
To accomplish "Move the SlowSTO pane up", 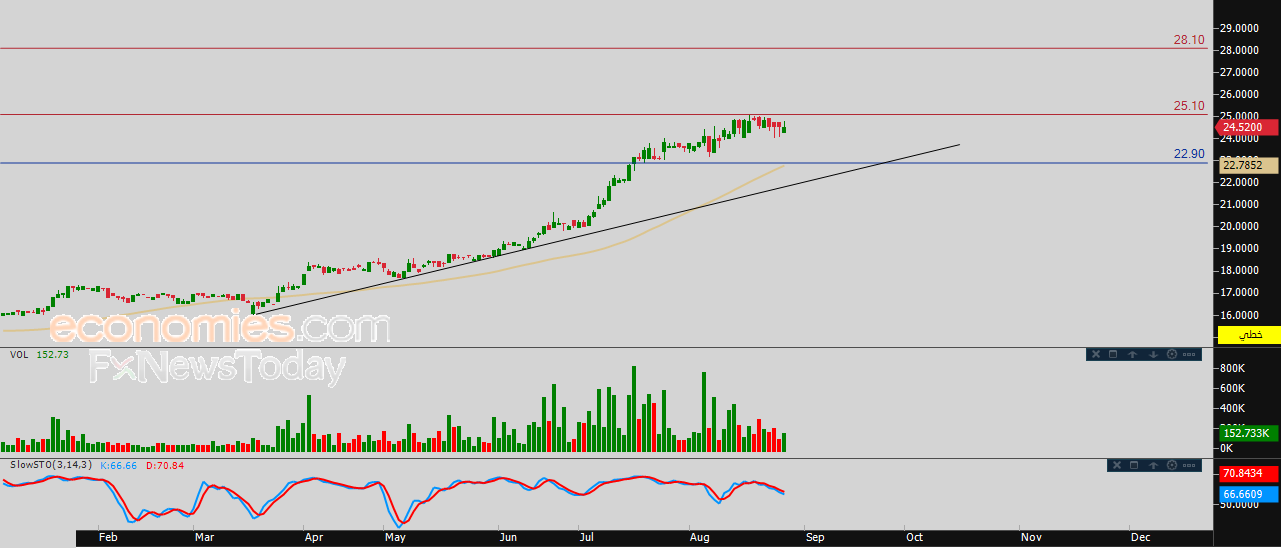I will point(1153,465).
